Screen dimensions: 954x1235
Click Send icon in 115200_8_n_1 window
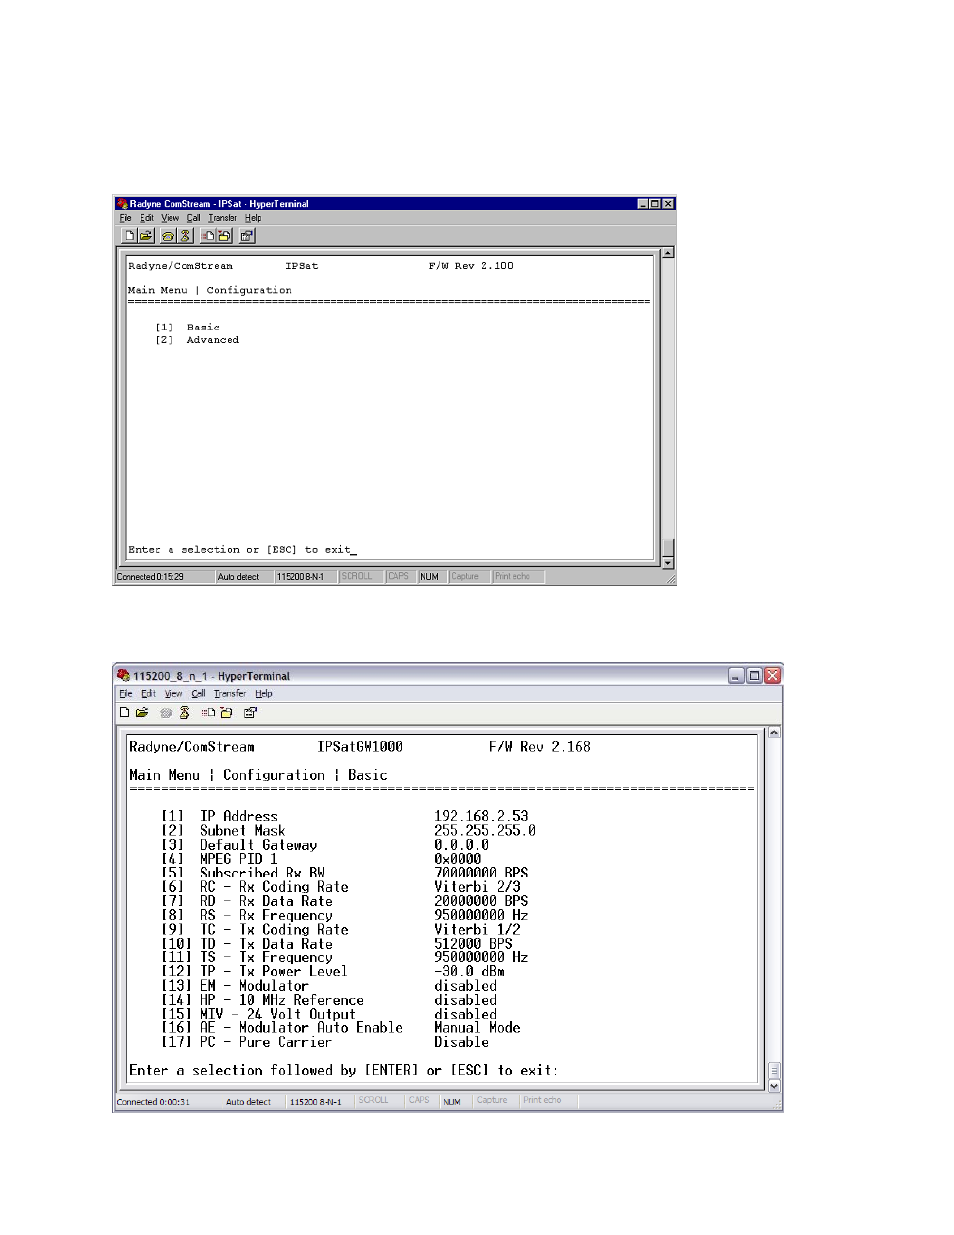[208, 713]
